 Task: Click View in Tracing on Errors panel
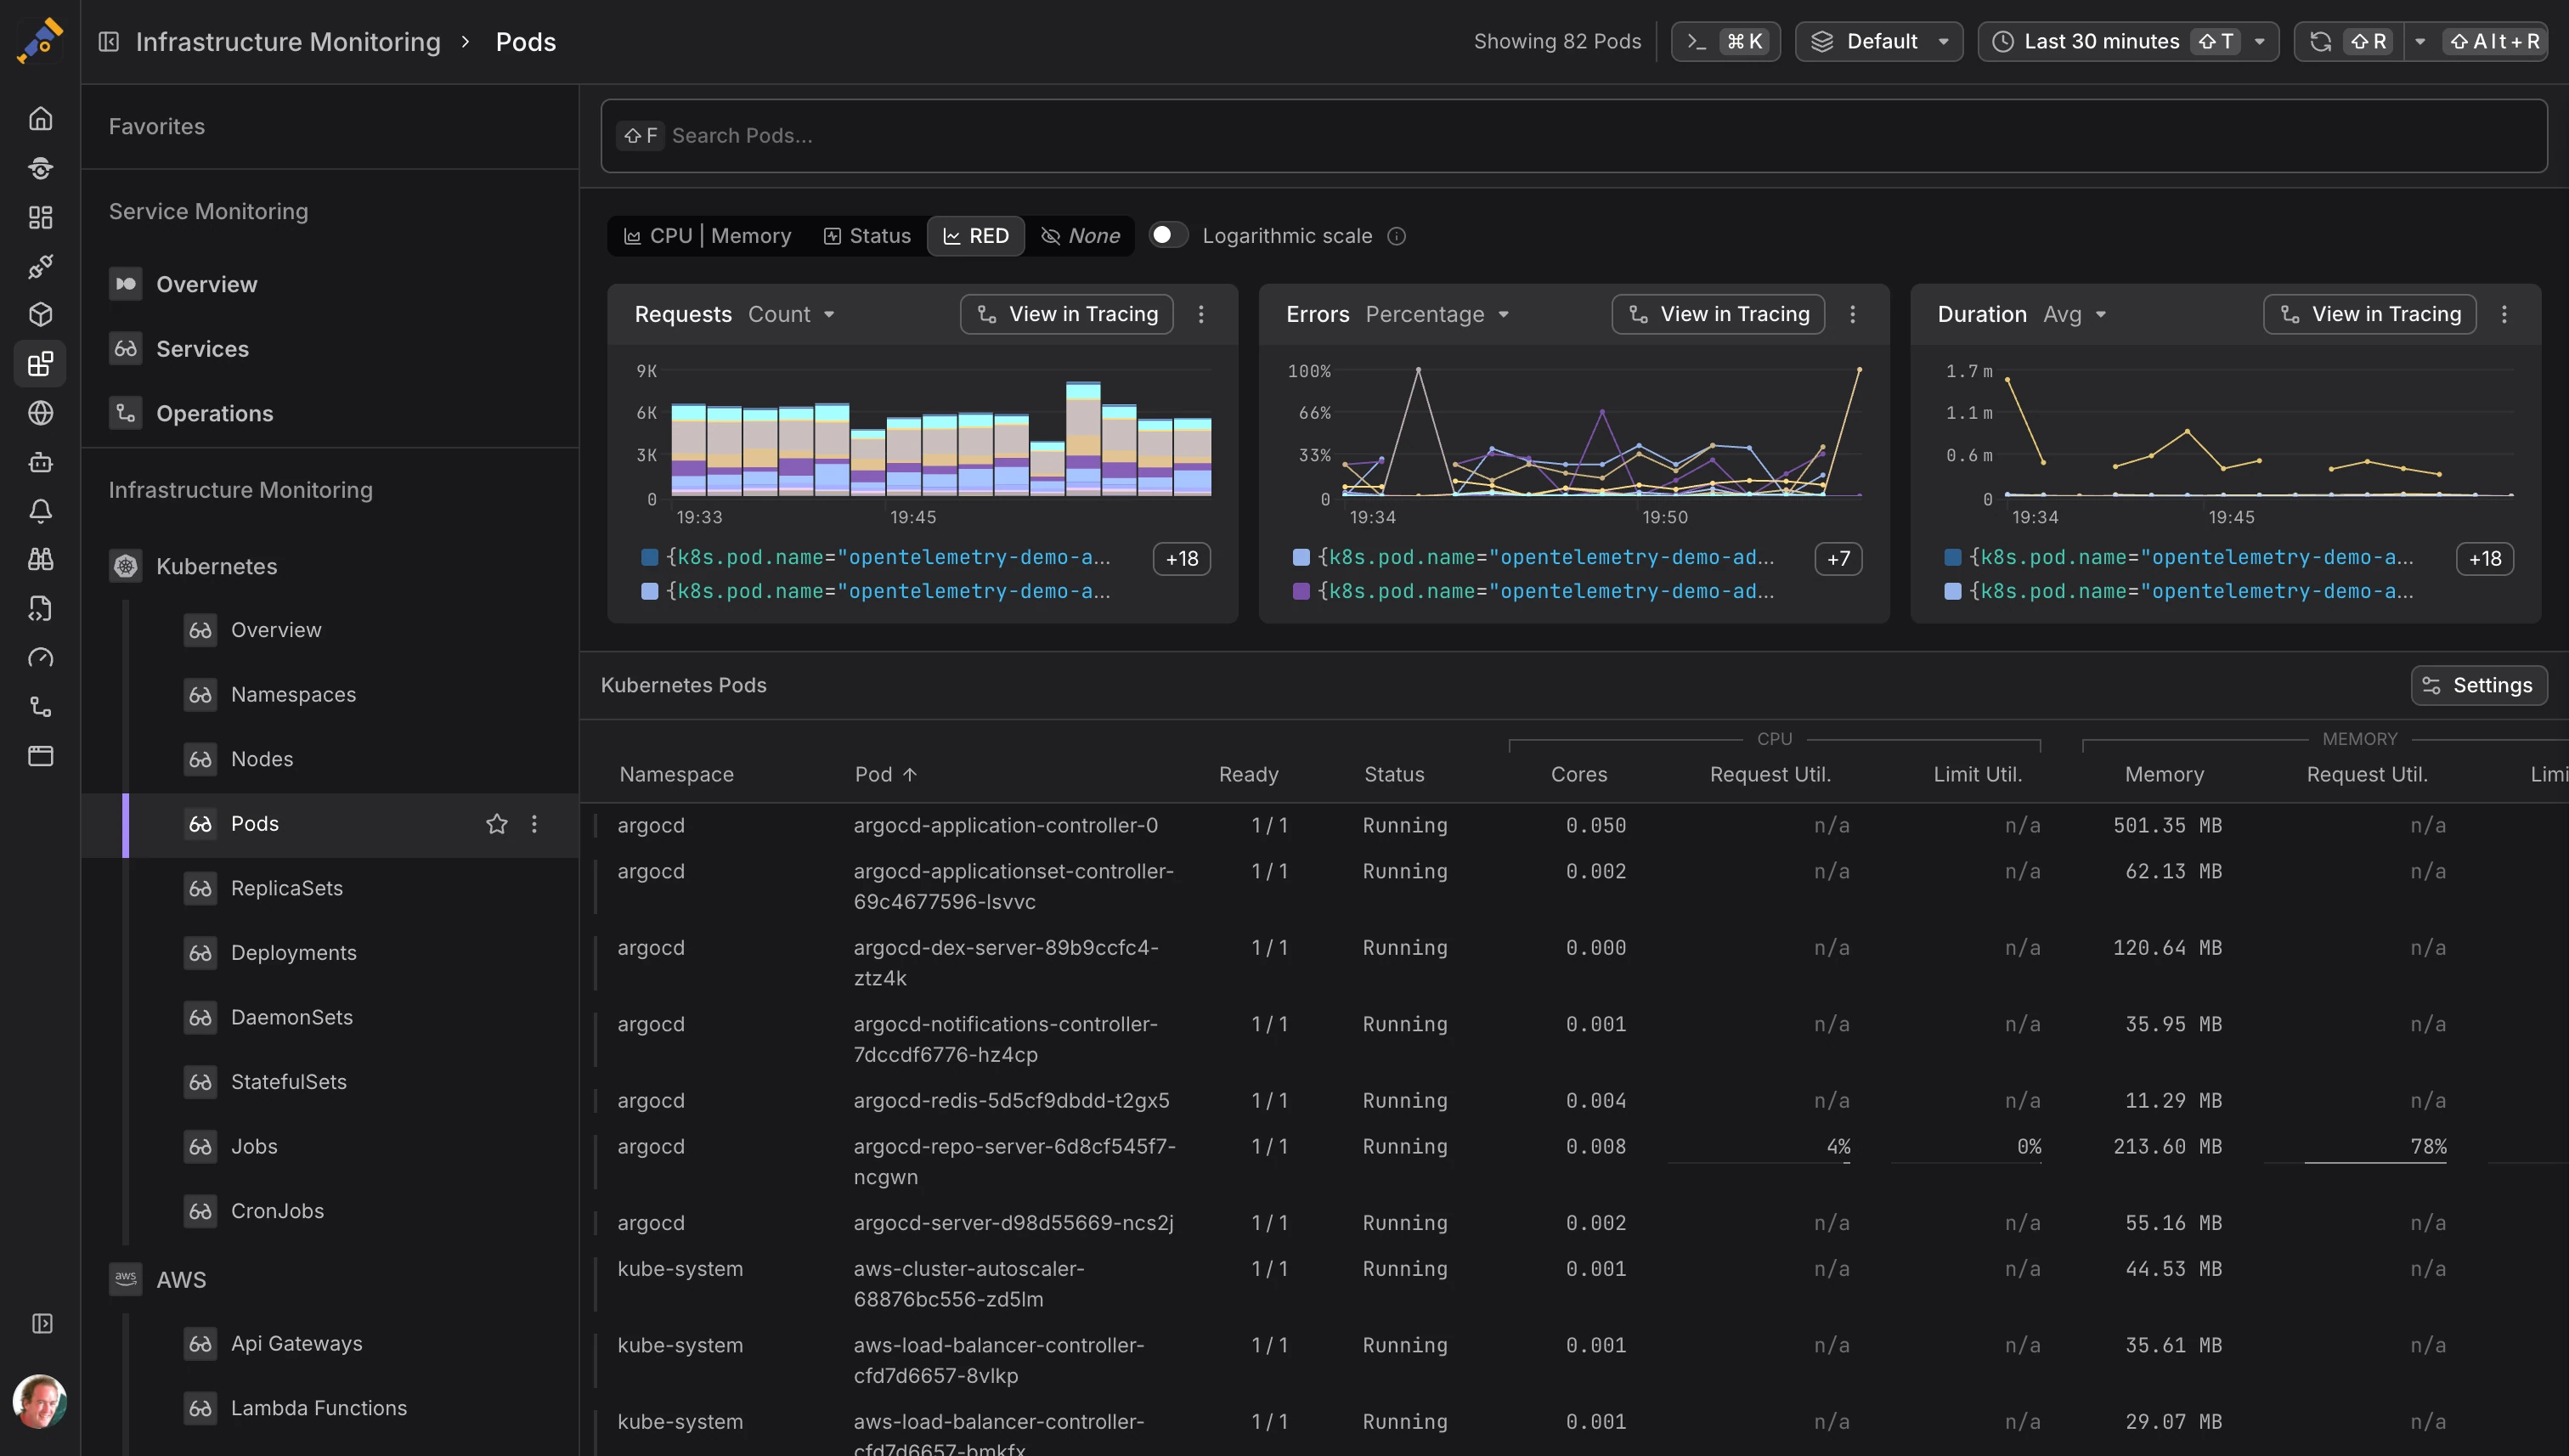1718,314
